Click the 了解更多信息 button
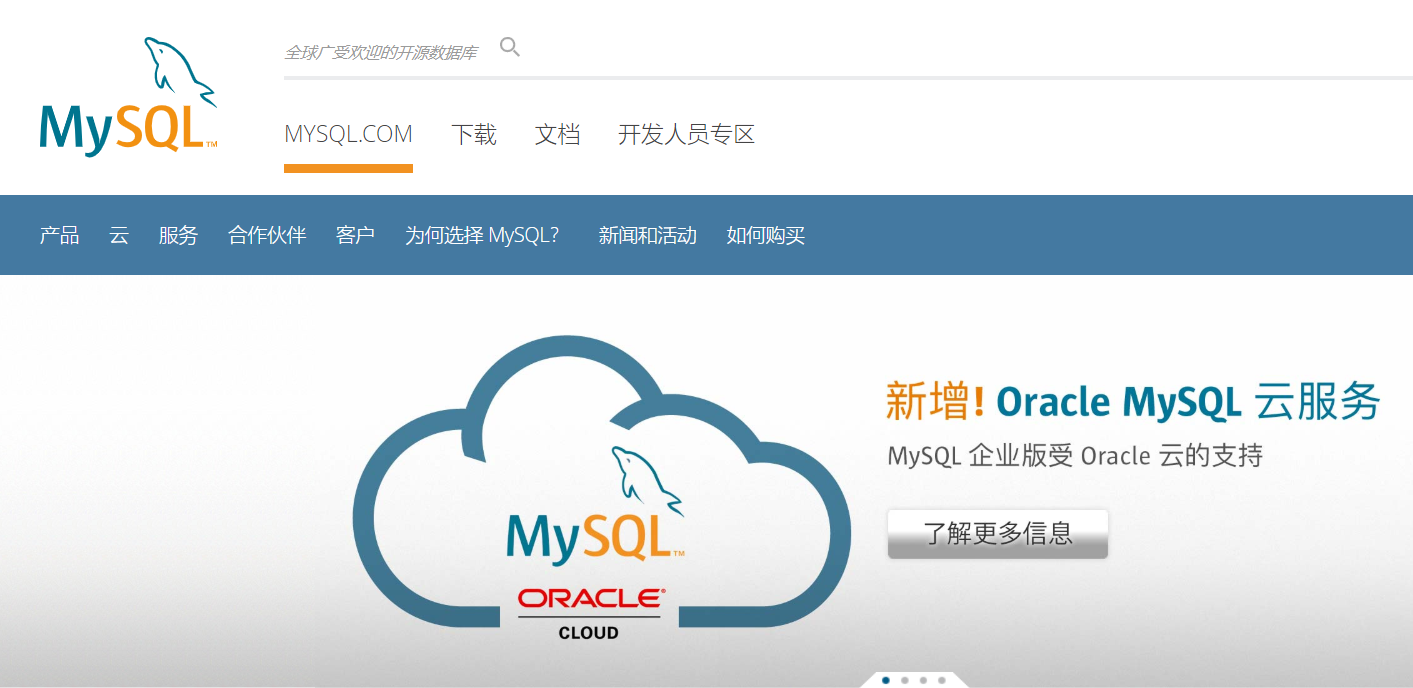The height and width of the screenshot is (688, 1413). [998, 533]
